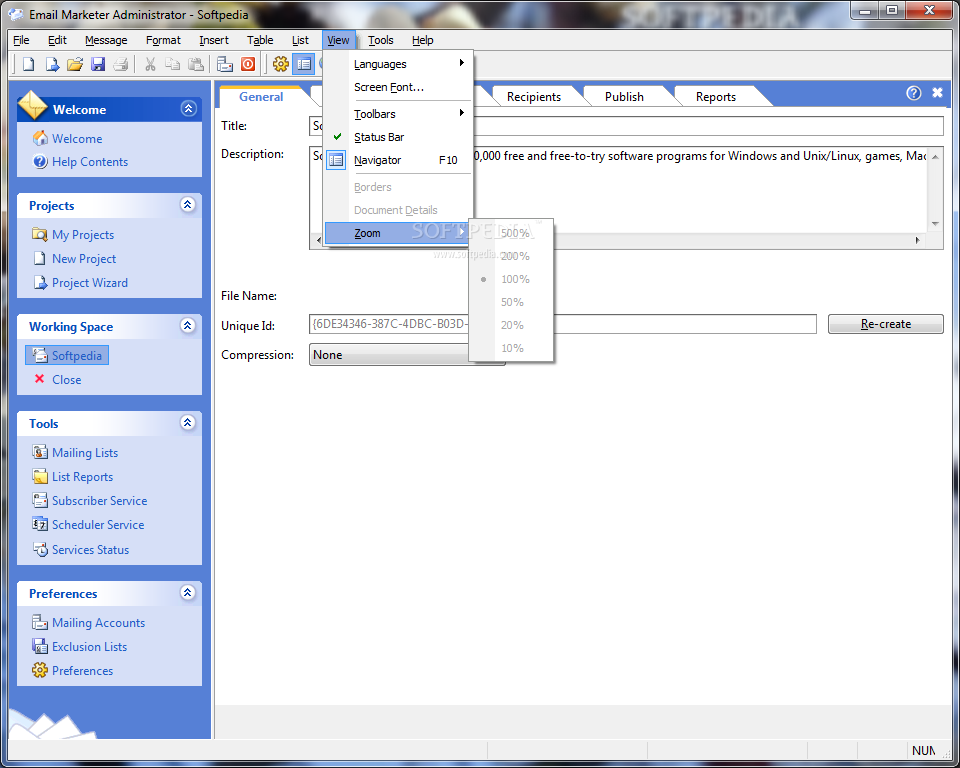The height and width of the screenshot is (768, 960).
Task: Click the red Close X icon
Action: coord(40,378)
